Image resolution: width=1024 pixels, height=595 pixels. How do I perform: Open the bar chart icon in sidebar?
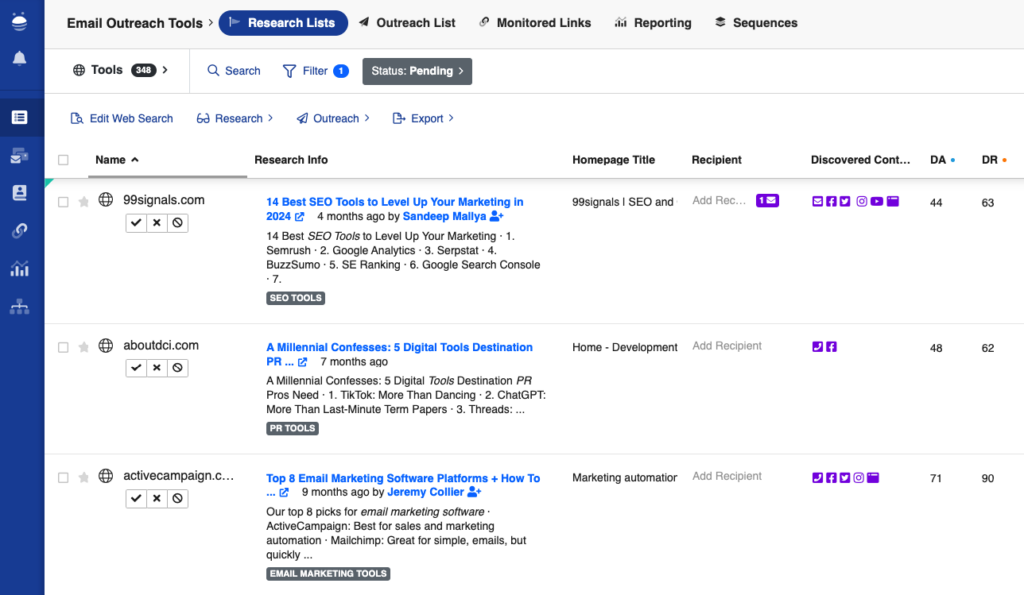pyautogui.click(x=19, y=269)
